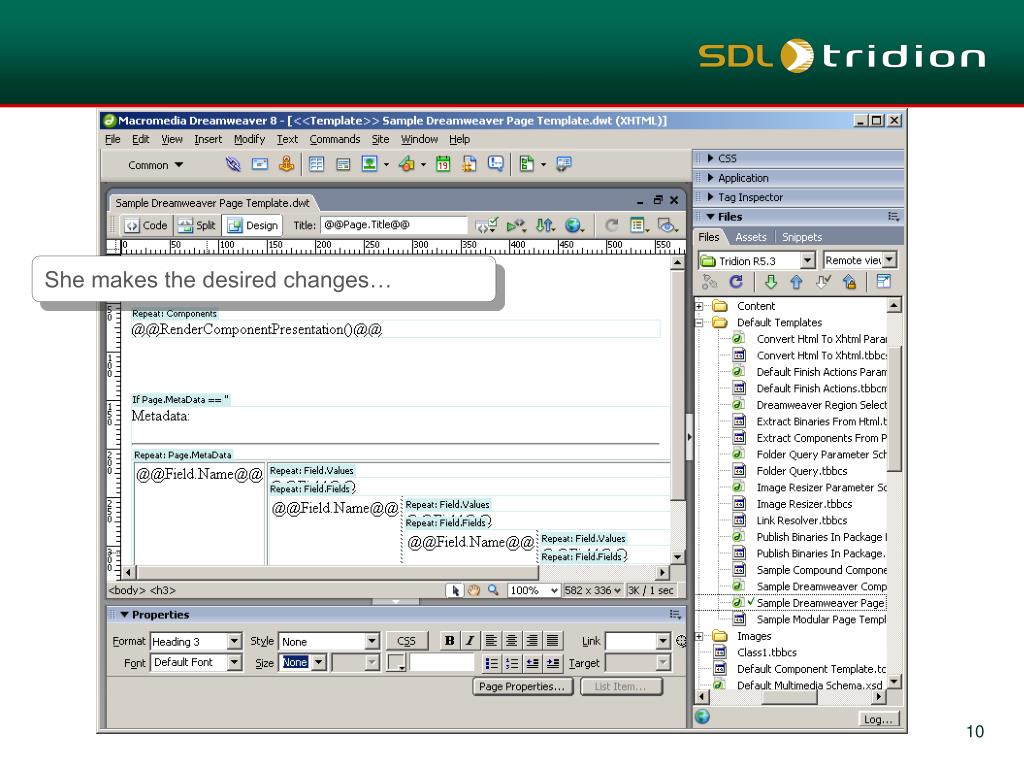The image size is (1024, 768).
Task: Refresh the Design view
Action: [611, 225]
